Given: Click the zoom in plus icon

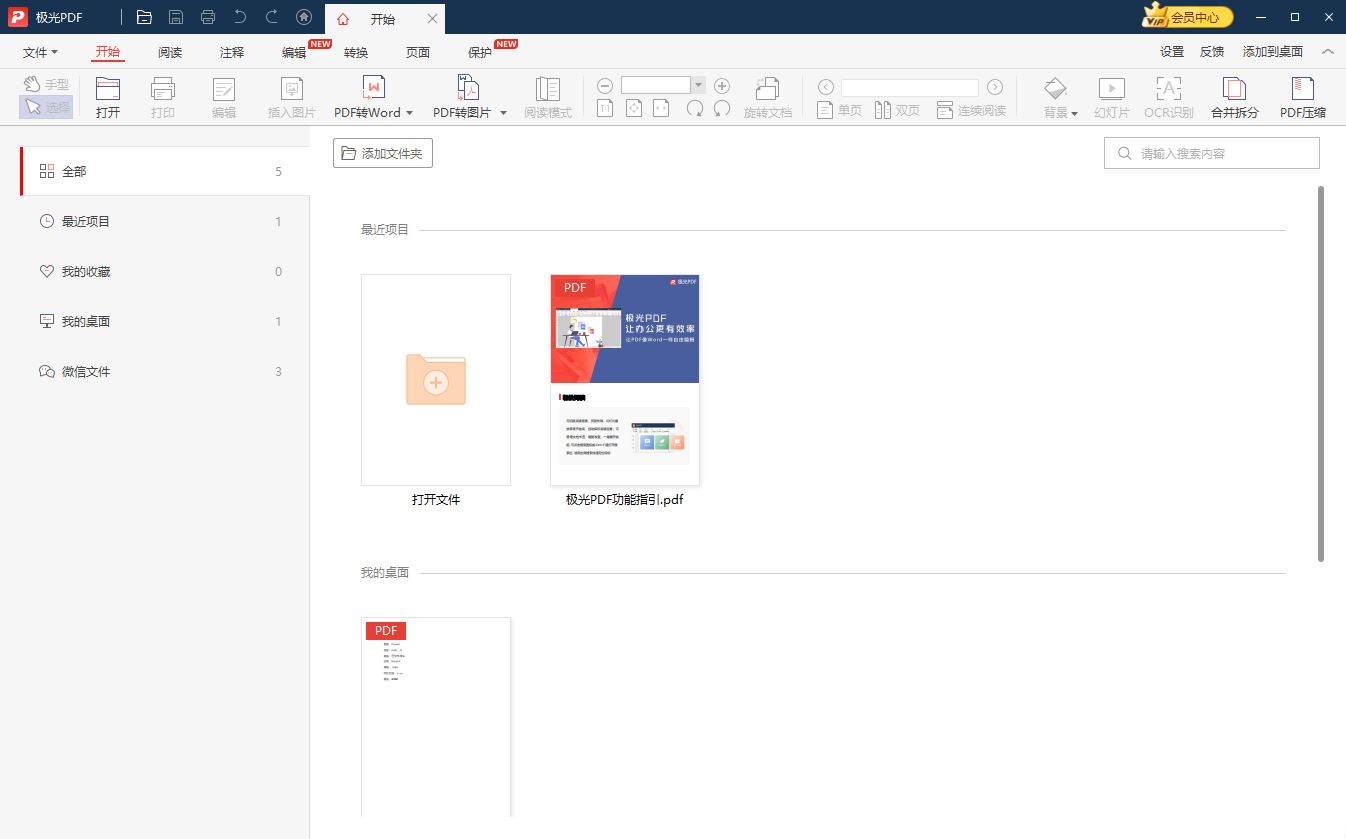Looking at the screenshot, I should pyautogui.click(x=722, y=86).
